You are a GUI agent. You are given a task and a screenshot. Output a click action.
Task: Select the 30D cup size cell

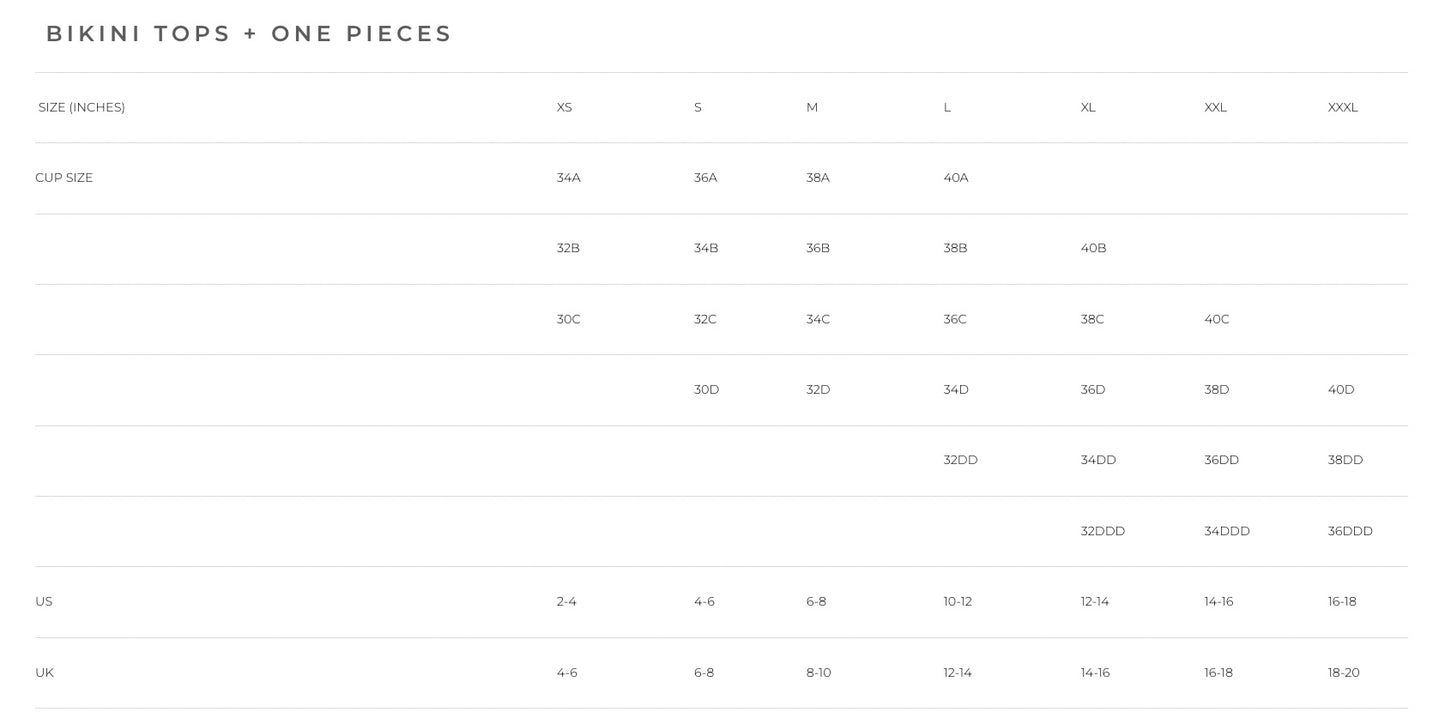point(706,390)
